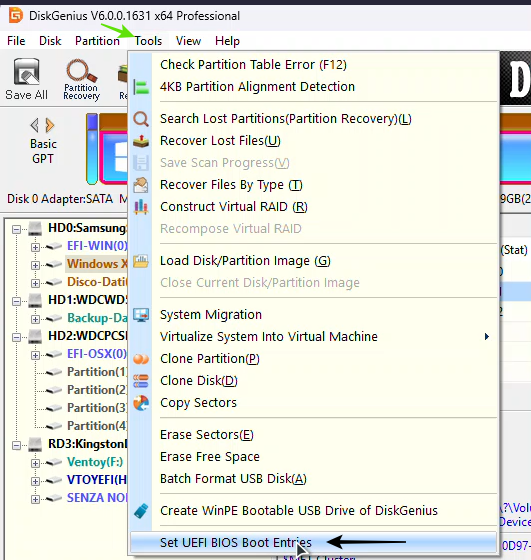The height and width of the screenshot is (560, 531).
Task: Click the Save All toolbar icon
Action: tap(26, 72)
